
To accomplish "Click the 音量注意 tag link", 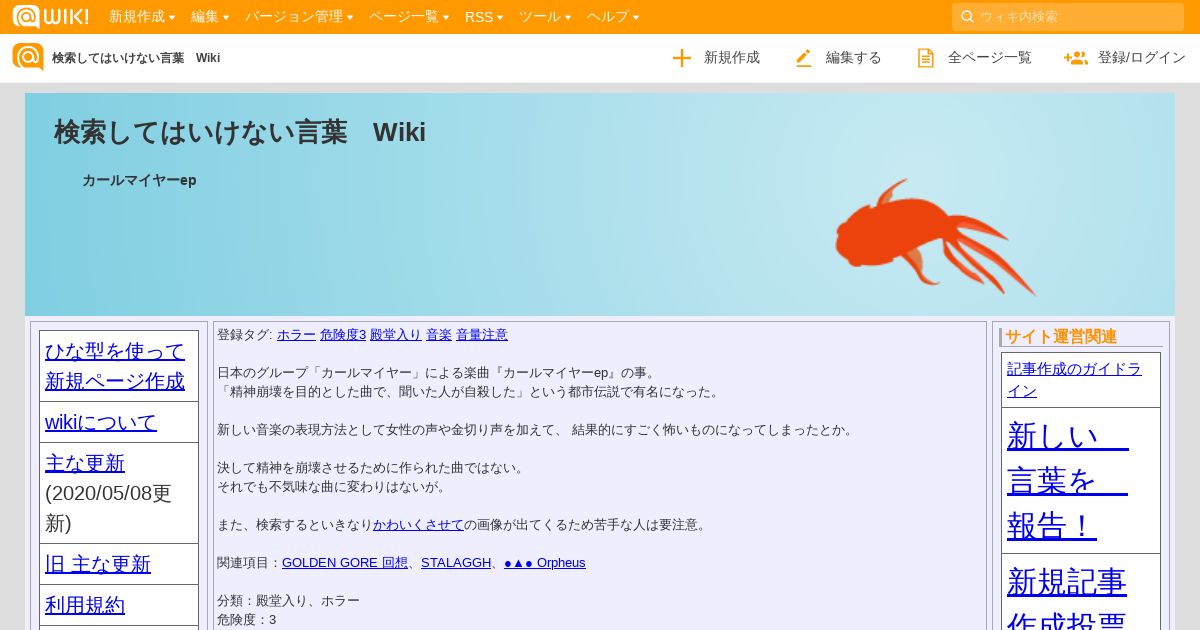I will [x=482, y=335].
